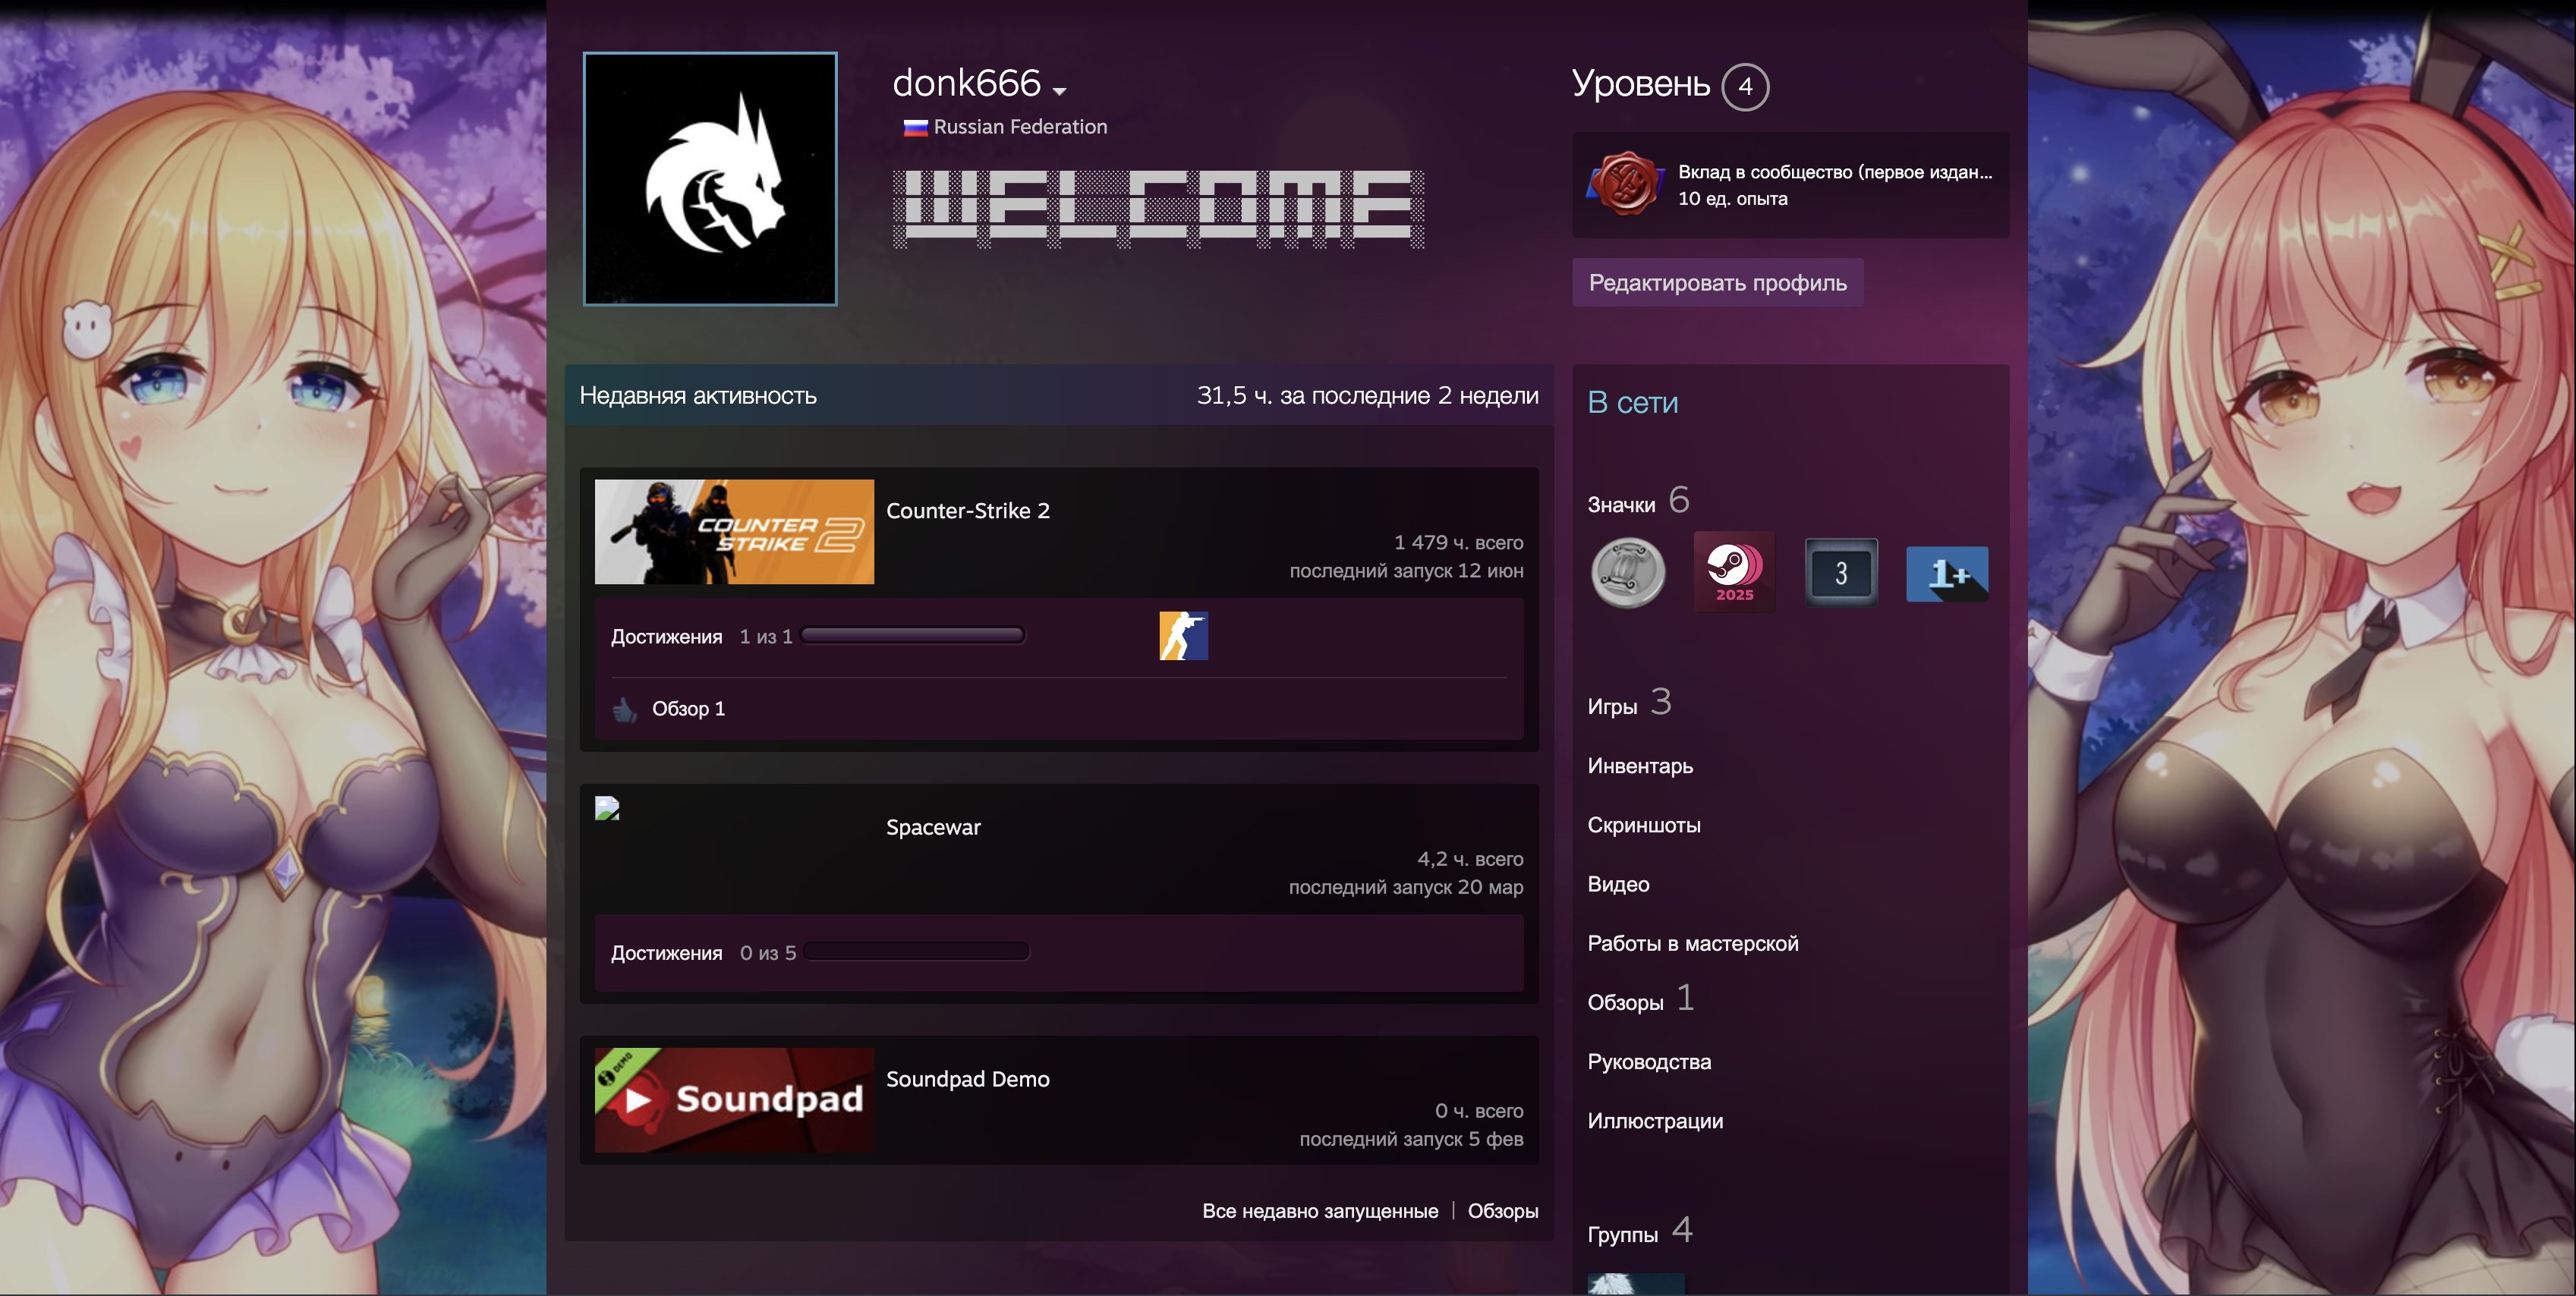Open the 'Инвентарь' link
2576x1296 pixels.
click(x=1640, y=766)
